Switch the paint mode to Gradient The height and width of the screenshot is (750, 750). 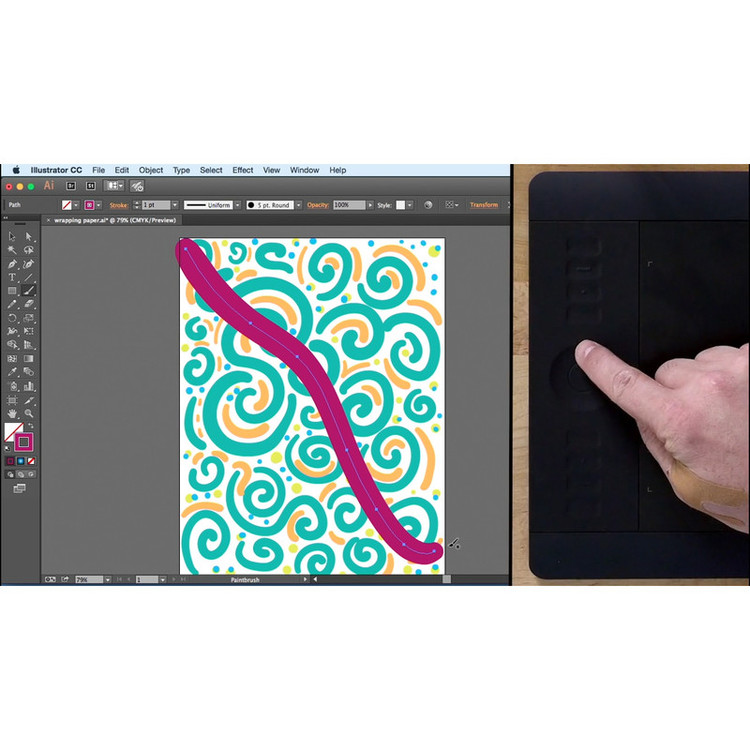[x=21, y=460]
